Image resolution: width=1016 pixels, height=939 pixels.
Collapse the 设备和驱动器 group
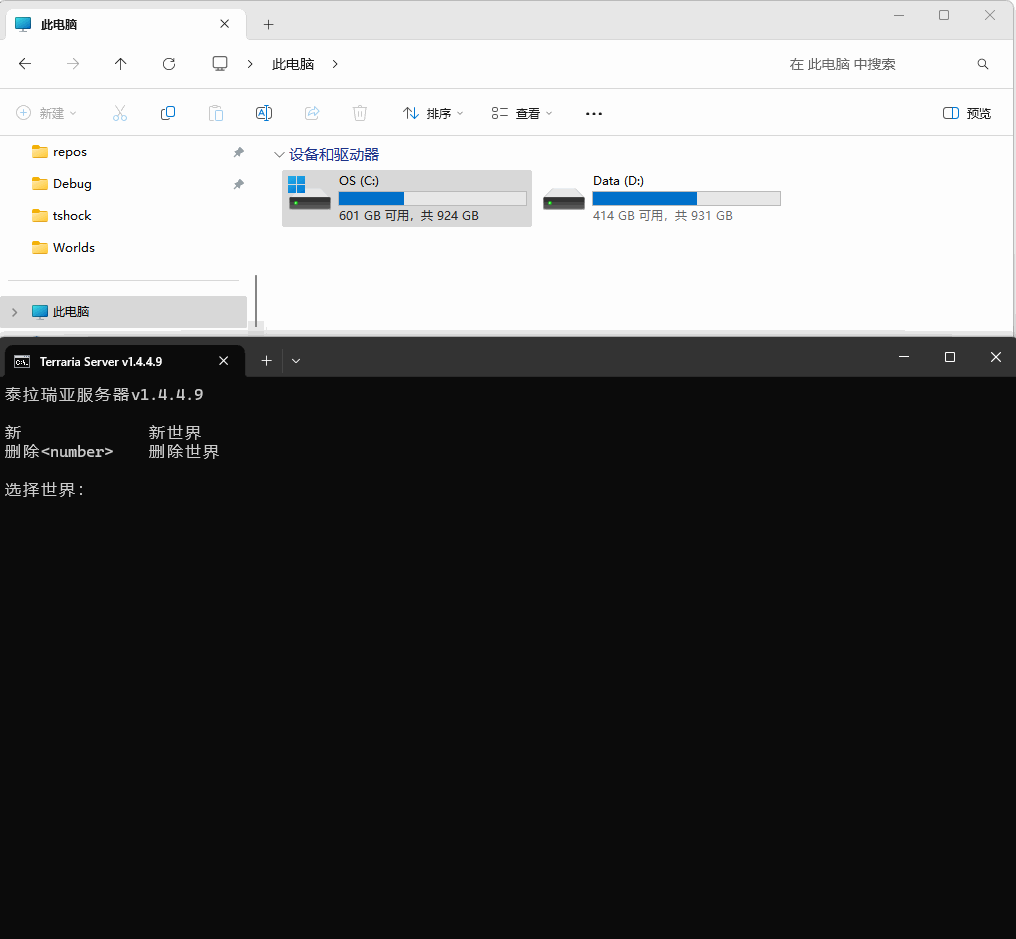click(279, 155)
